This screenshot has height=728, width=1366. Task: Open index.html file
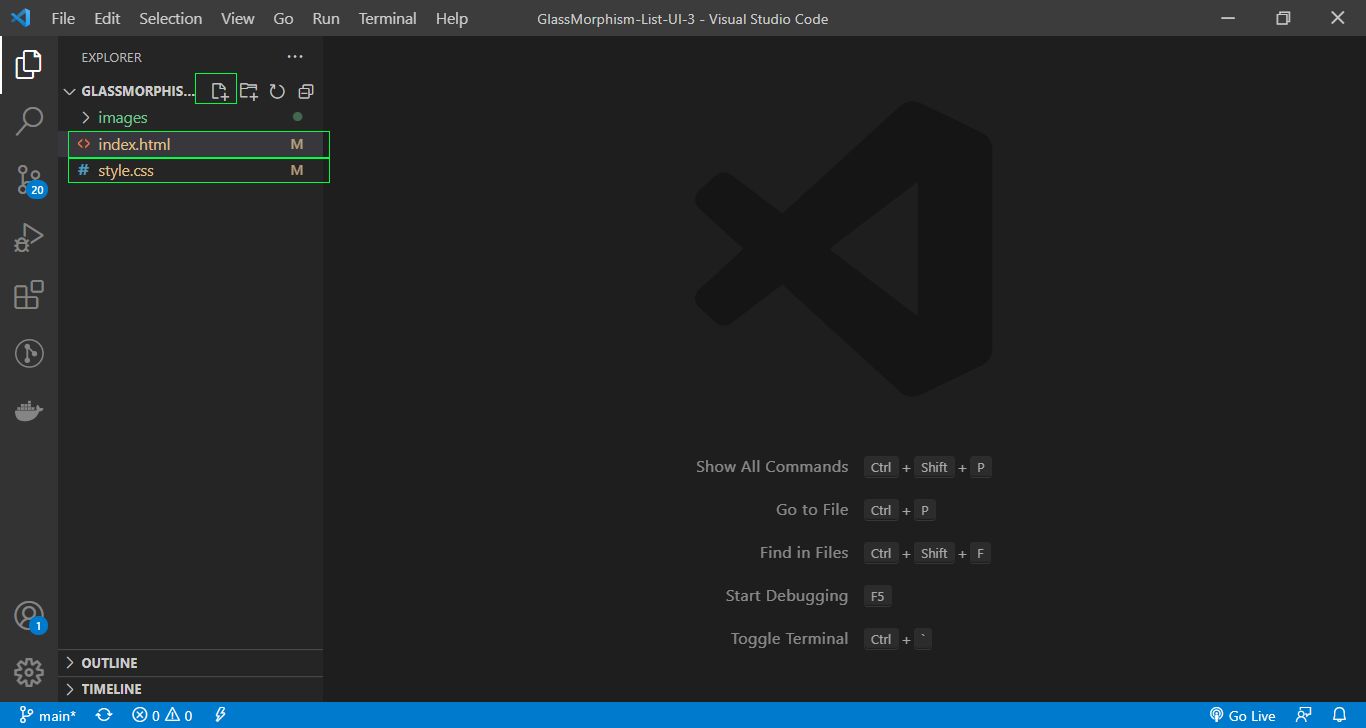(x=191, y=144)
